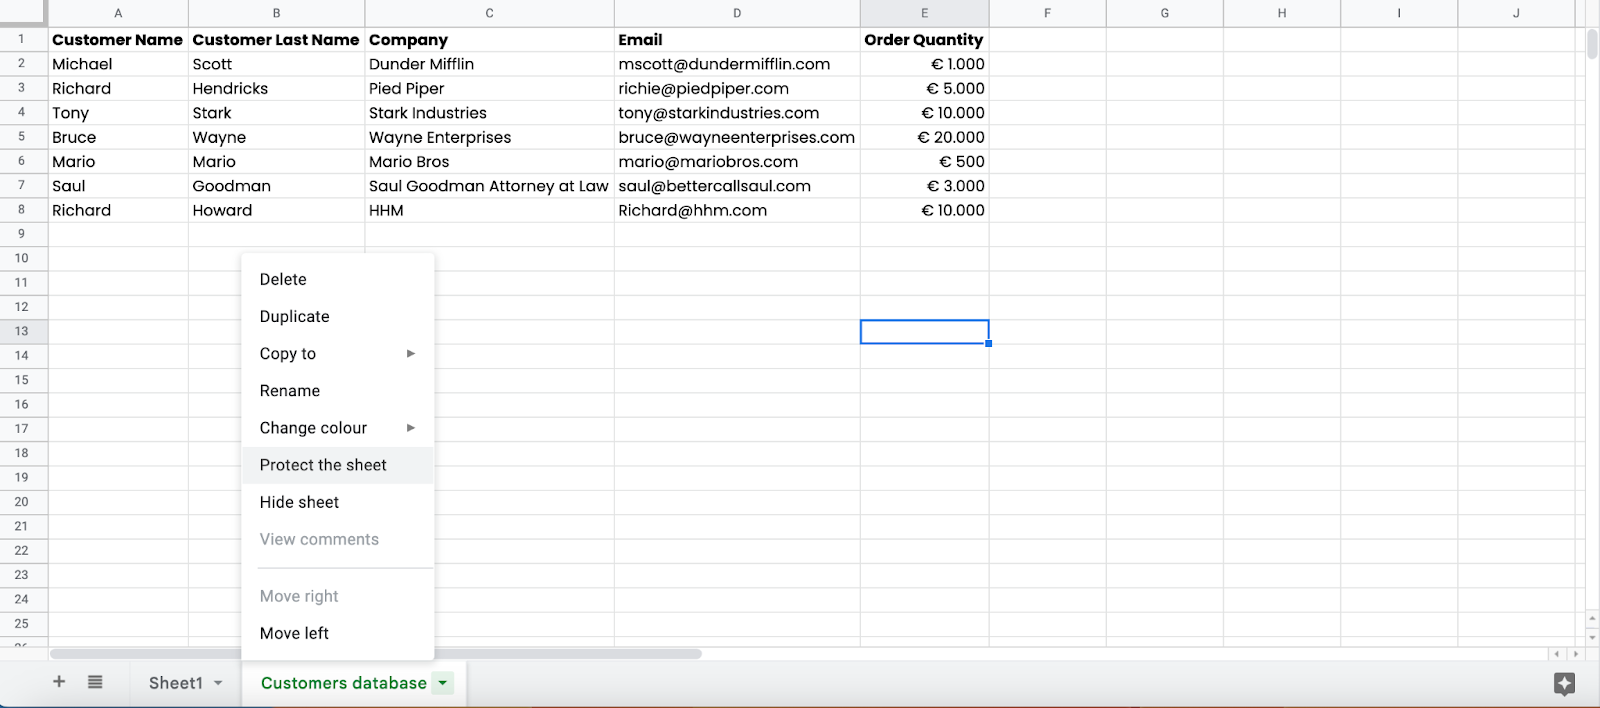This screenshot has width=1600, height=708.
Task: Open the all sheets list icon
Action: pyautogui.click(x=95, y=682)
